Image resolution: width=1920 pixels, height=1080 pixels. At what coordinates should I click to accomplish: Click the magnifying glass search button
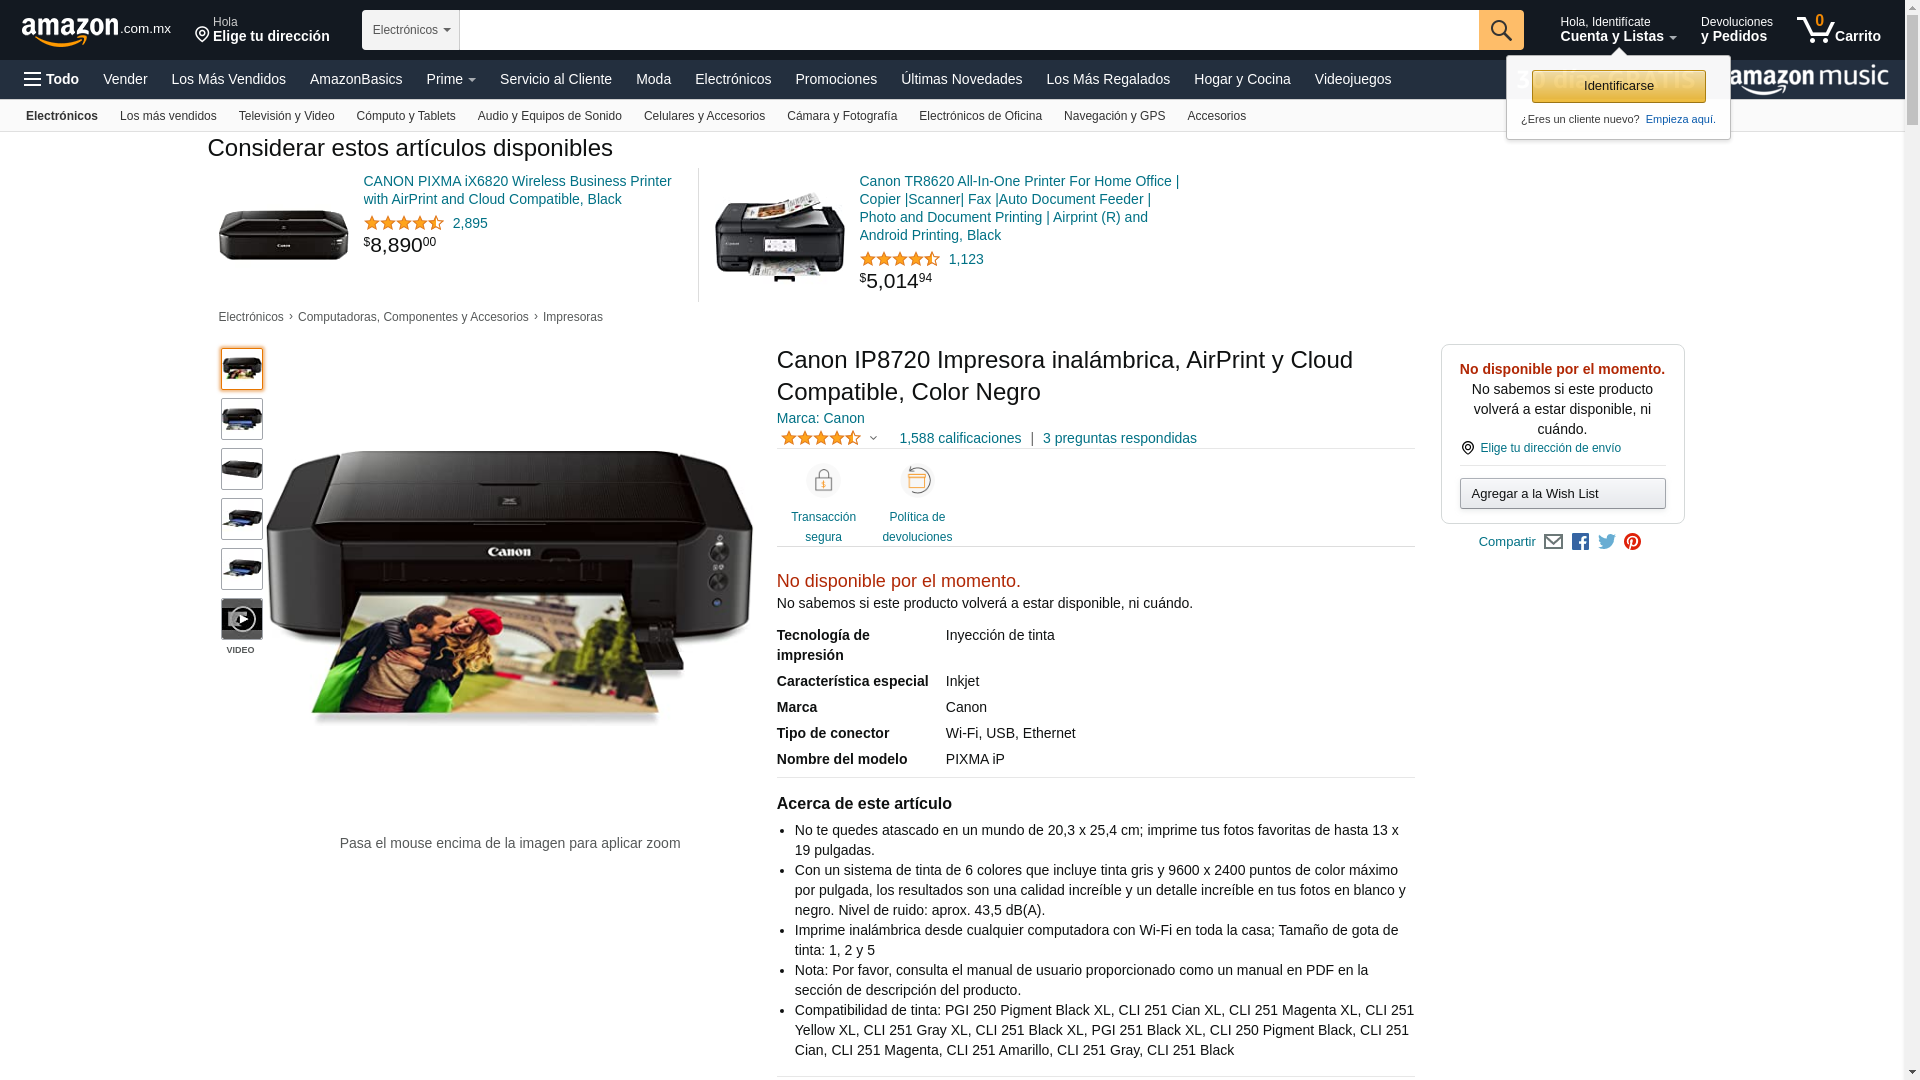click(x=1501, y=30)
